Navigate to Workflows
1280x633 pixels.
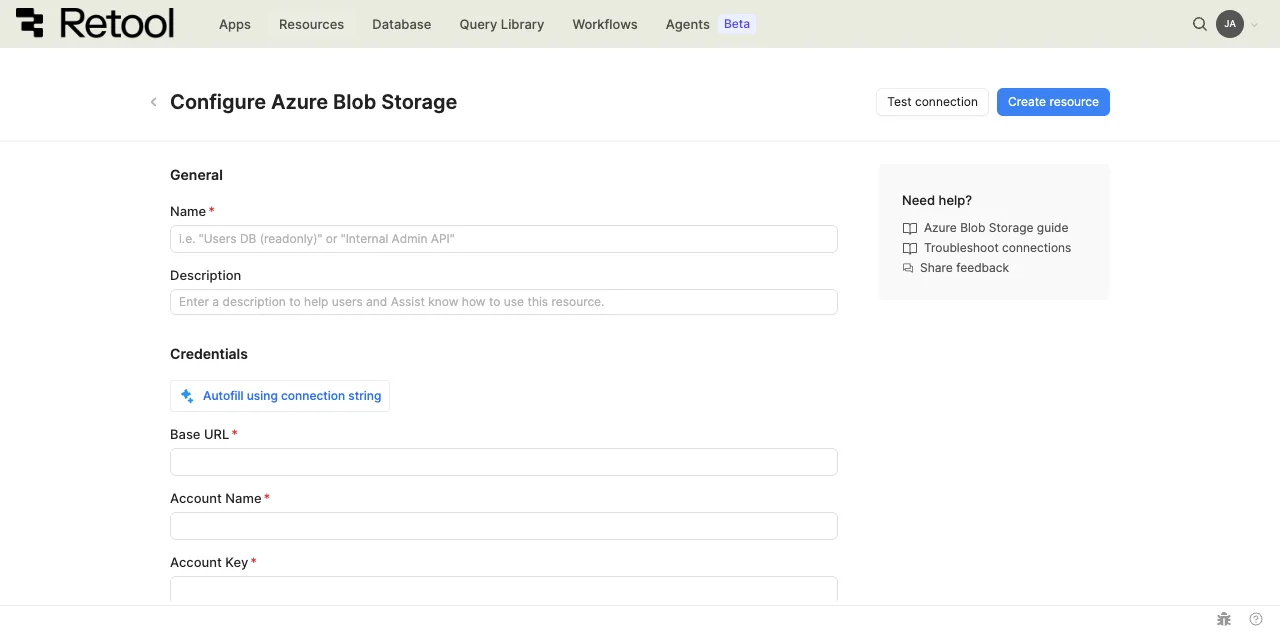click(x=604, y=24)
